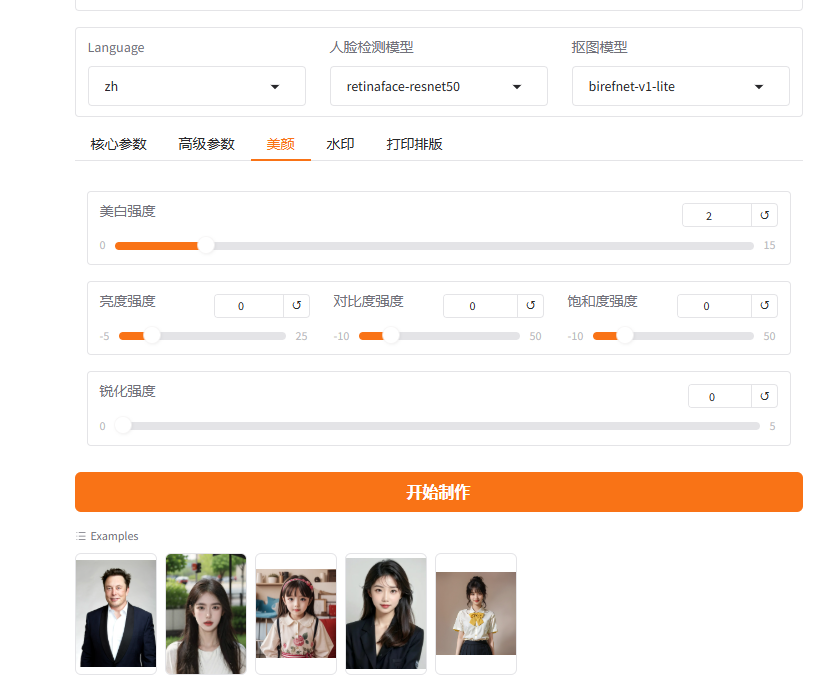This screenshot has width=813, height=684.
Task: Open the 抠图模型 birefnet-v1-lite dropdown
Action: [x=681, y=86]
